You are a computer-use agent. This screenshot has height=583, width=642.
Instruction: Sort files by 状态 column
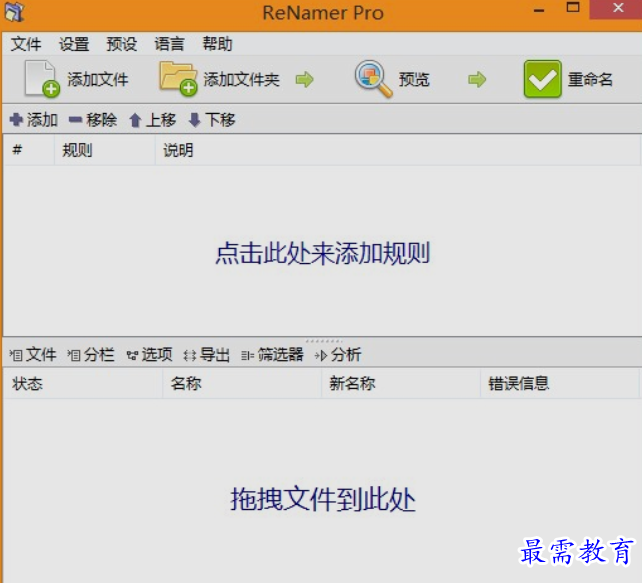pyautogui.click(x=83, y=384)
